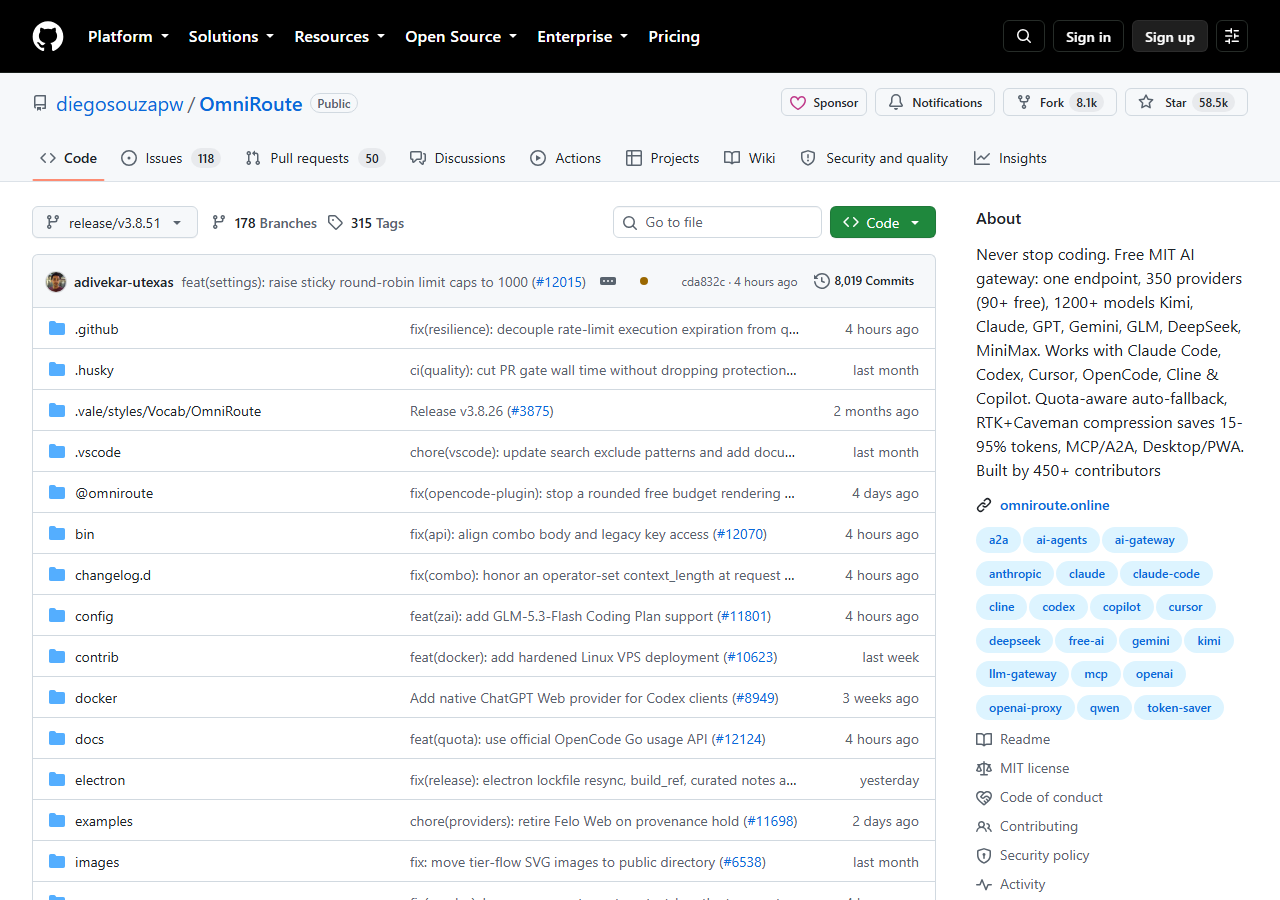1280x900 pixels.
Task: Open Code of conduct link
Action: pyautogui.click(x=1040, y=797)
